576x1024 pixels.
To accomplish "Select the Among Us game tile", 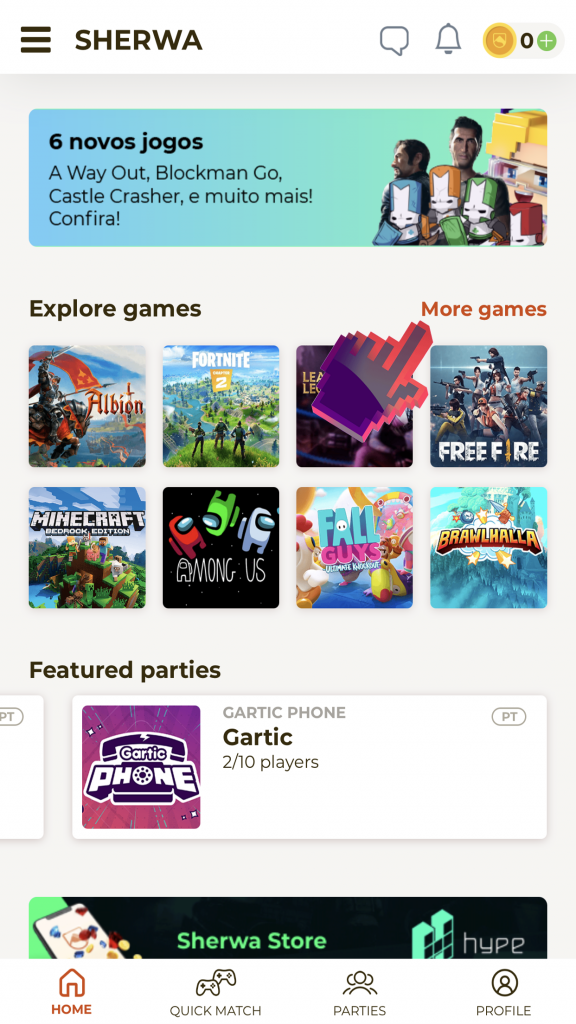I will click(221, 547).
